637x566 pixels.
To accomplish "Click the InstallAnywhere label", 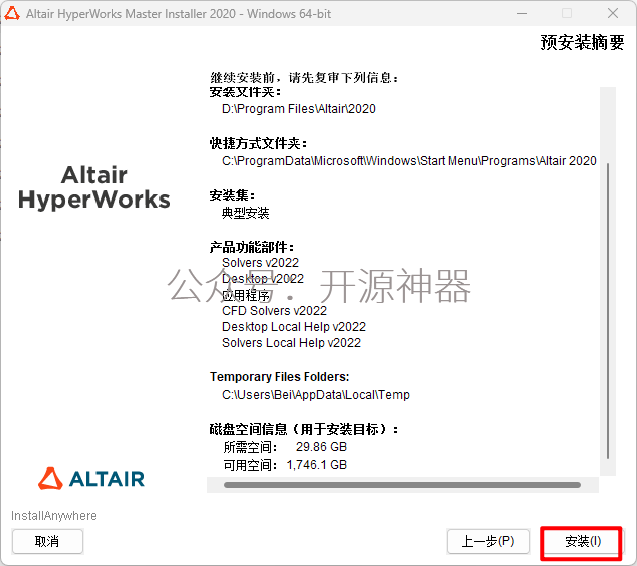I will click(54, 516).
